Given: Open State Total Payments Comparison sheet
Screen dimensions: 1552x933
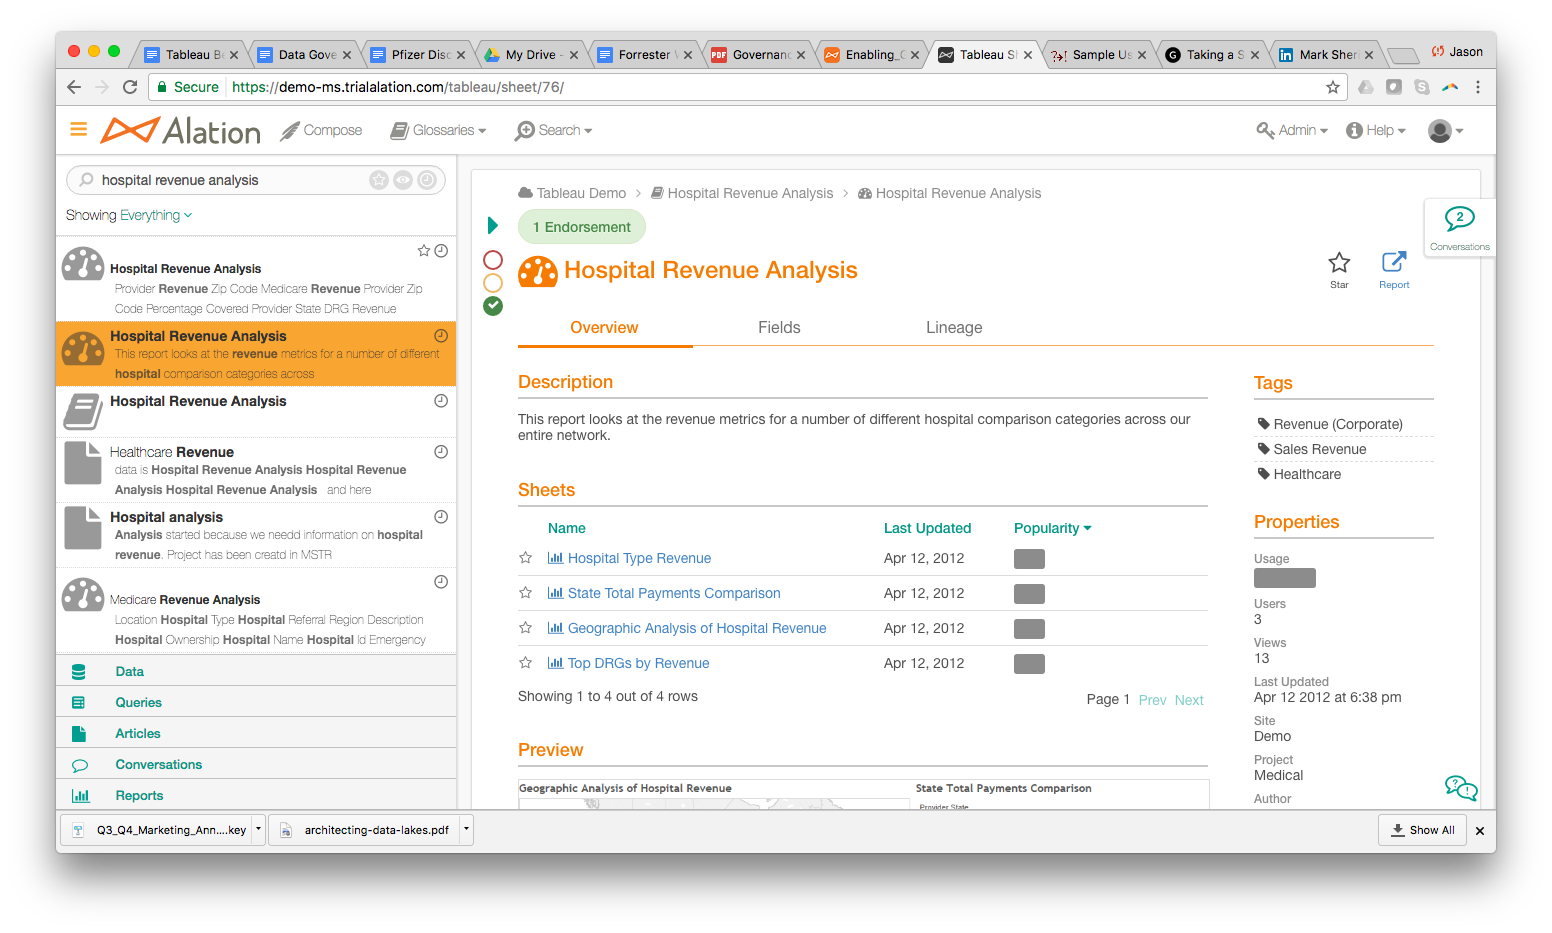Looking at the screenshot, I should click(674, 593).
